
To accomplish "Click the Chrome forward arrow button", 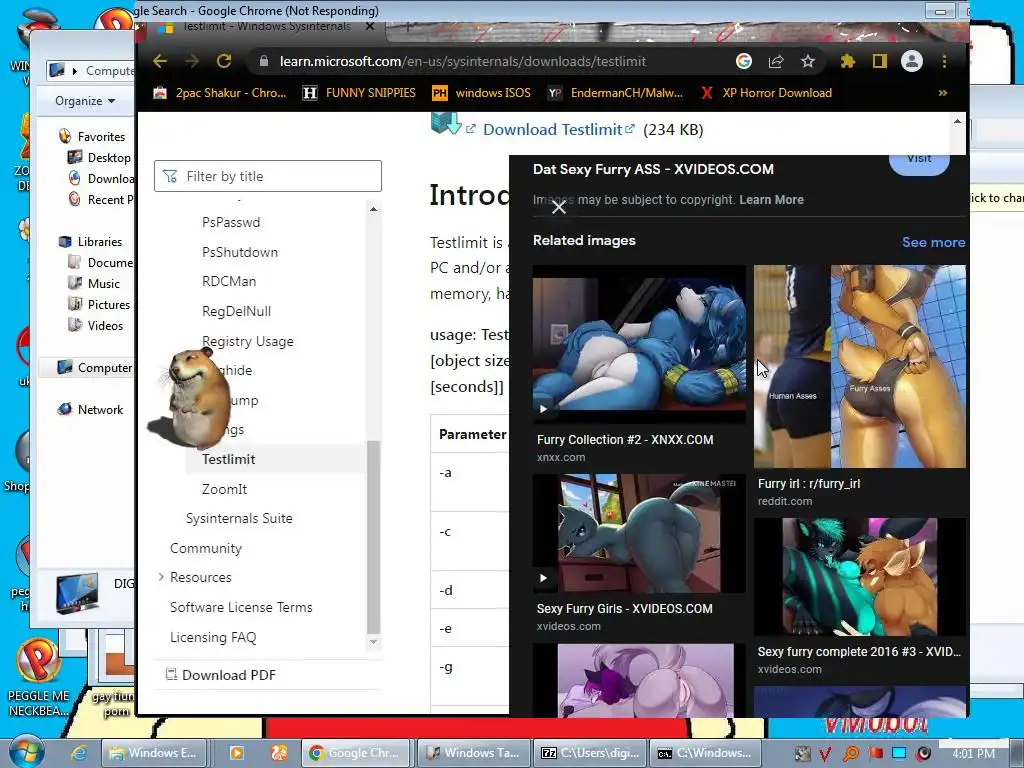I will coord(191,61).
